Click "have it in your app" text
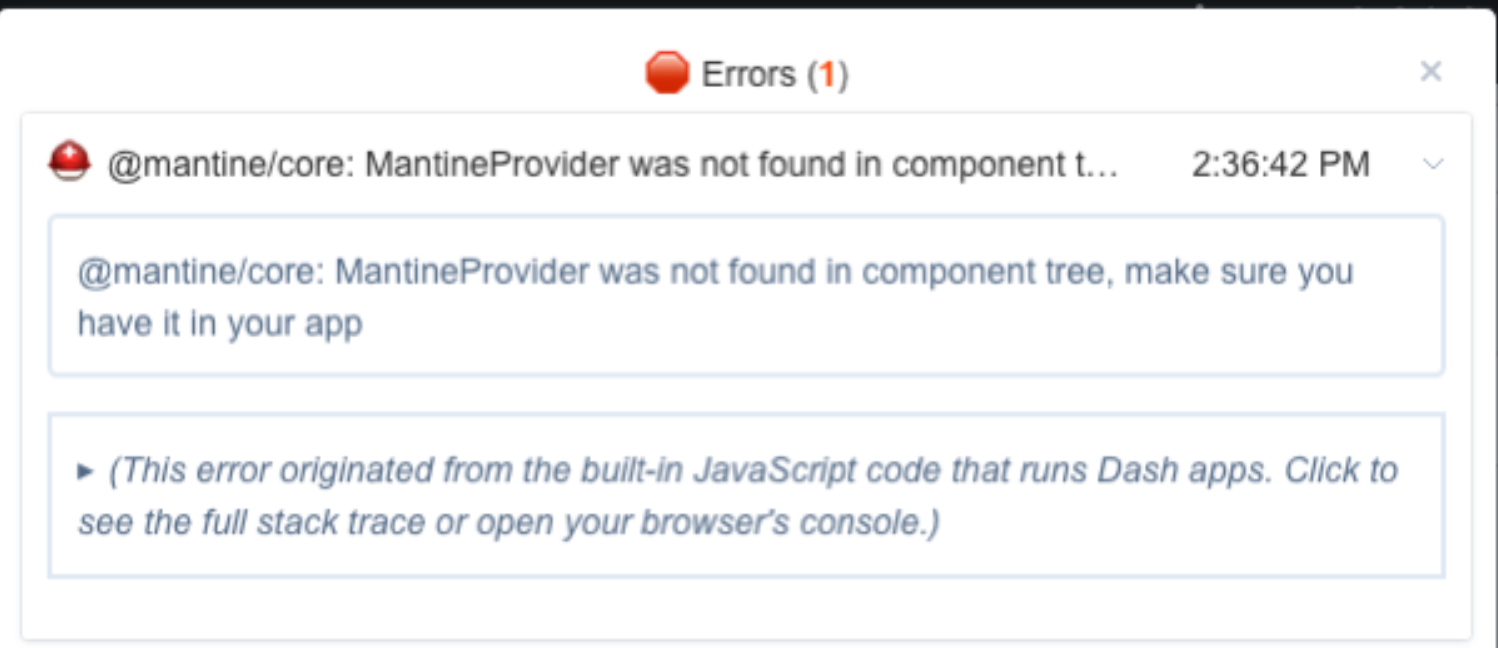Screen dimensions: 1498x648 220,324
